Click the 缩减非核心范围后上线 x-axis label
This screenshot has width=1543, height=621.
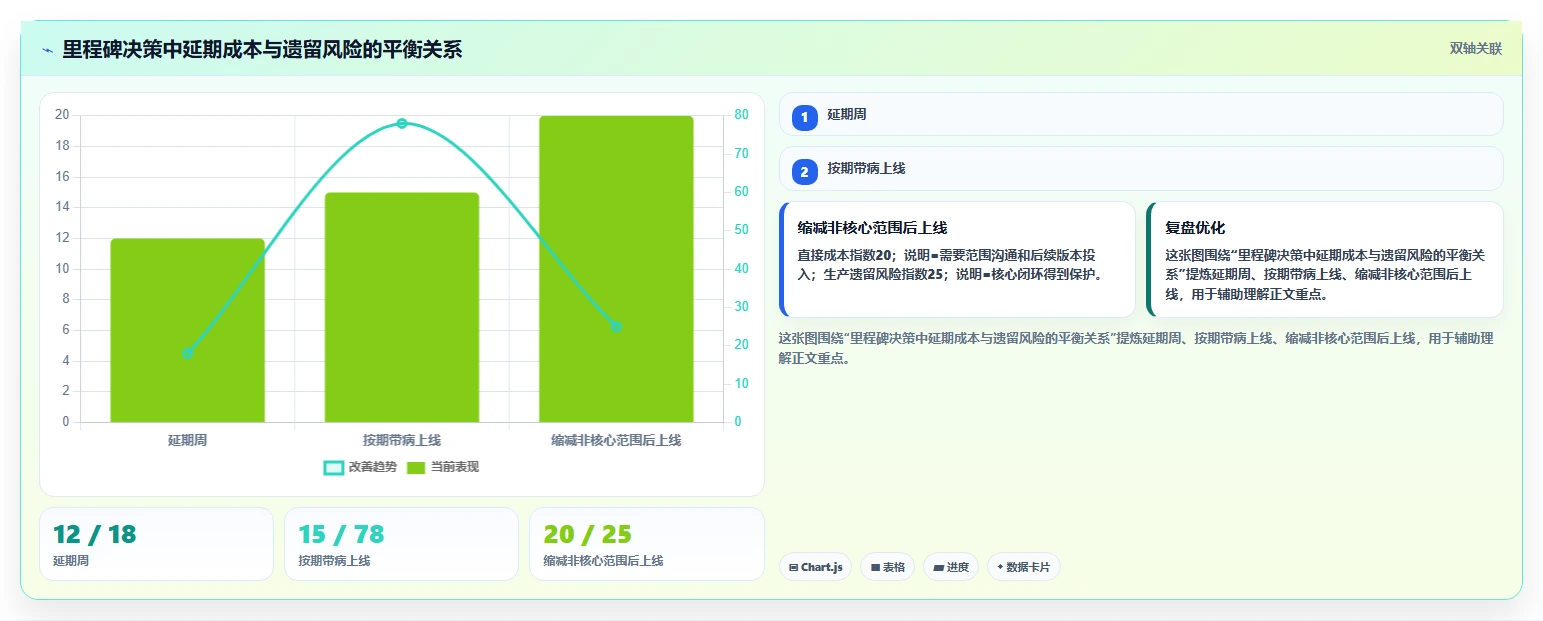(616, 440)
